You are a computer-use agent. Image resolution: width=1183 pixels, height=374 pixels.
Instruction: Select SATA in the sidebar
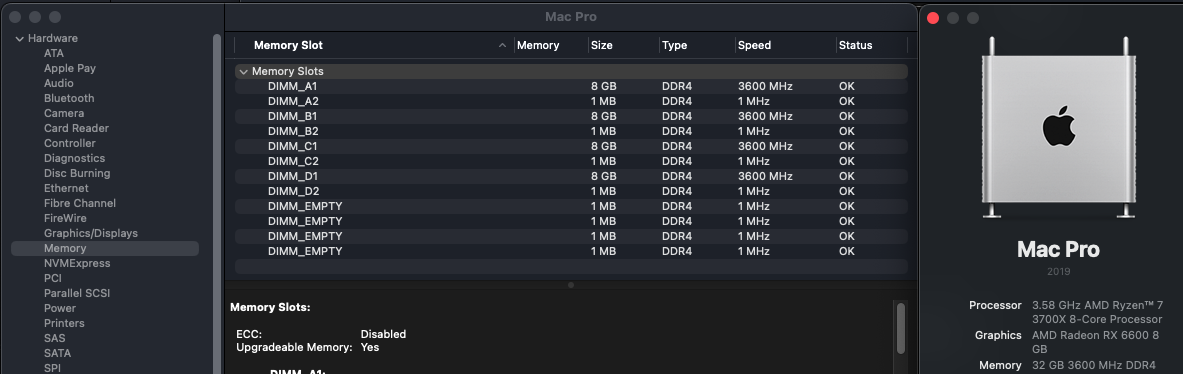tap(57, 354)
